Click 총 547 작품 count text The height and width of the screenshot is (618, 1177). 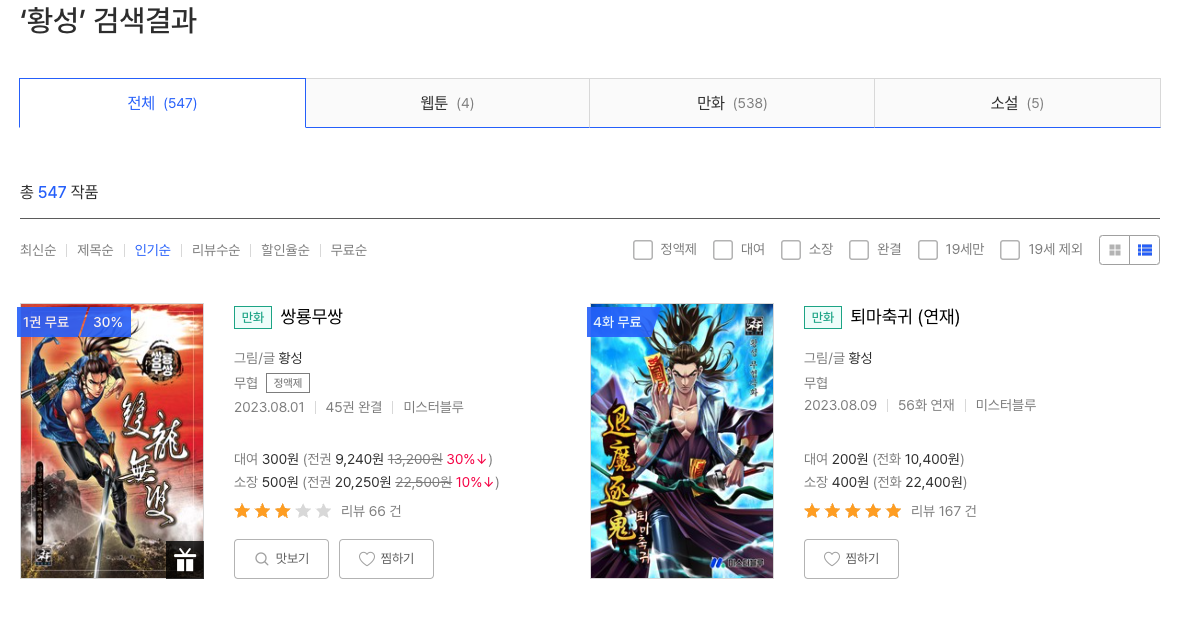(59, 192)
